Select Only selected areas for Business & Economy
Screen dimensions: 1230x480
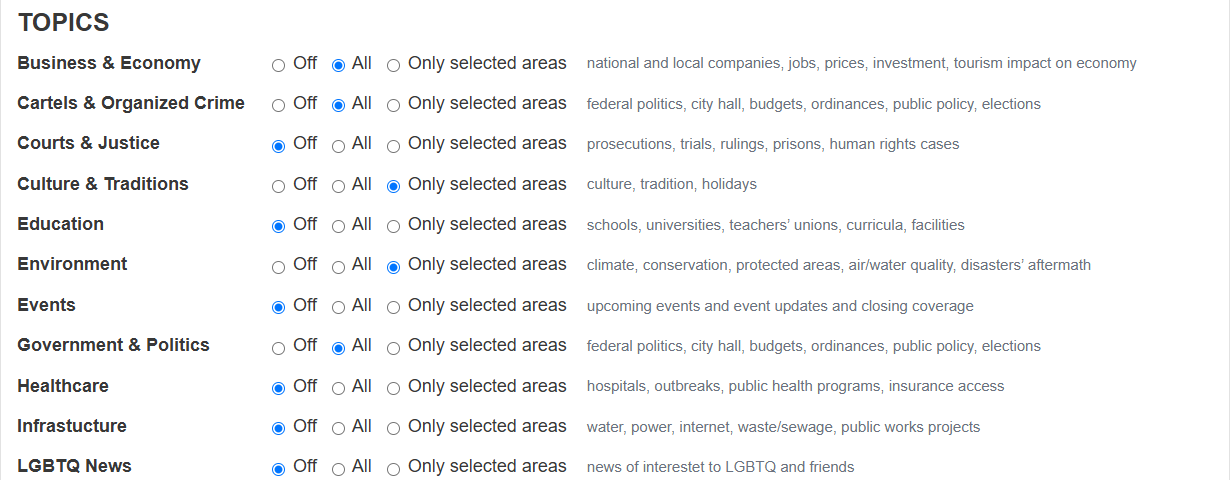click(x=393, y=65)
